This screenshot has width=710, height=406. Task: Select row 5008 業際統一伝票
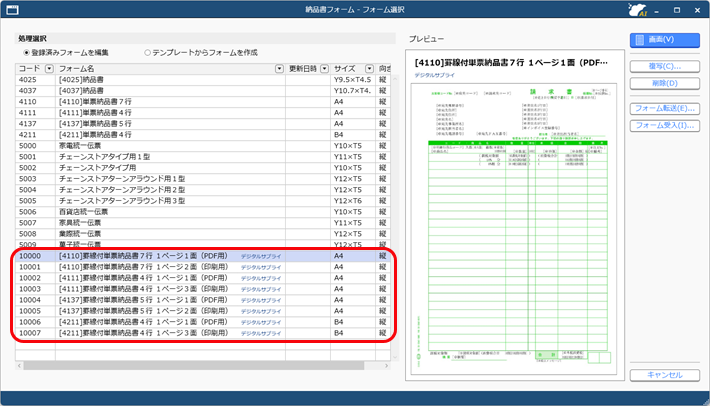(203, 234)
